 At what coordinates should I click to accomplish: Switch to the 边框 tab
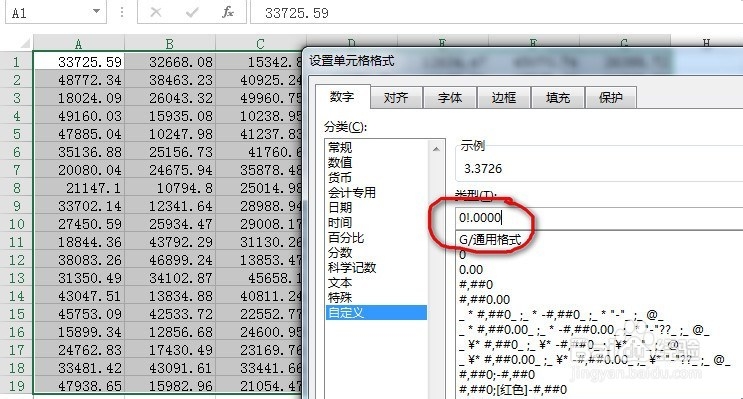coord(504,98)
